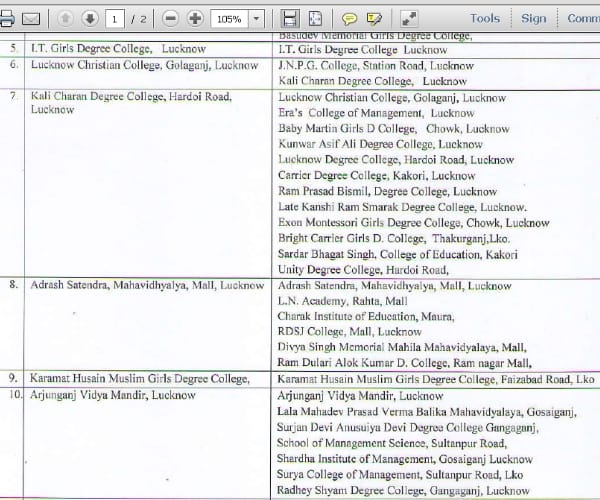
Task: Click 'Lucknow Christian College, Golaganj' in row 6
Action: pos(121,65)
